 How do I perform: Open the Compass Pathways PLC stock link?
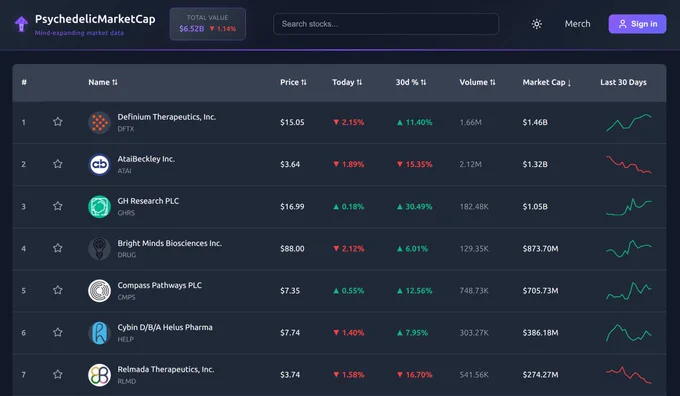(x=159, y=285)
